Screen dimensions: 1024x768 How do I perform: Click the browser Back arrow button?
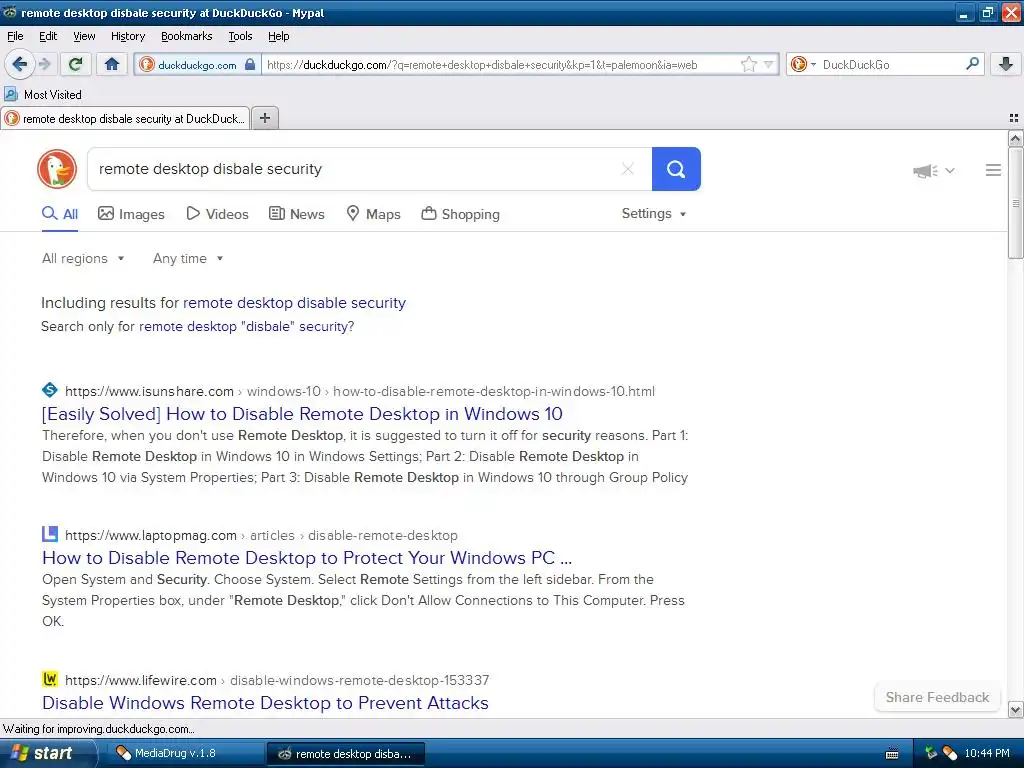[19, 64]
